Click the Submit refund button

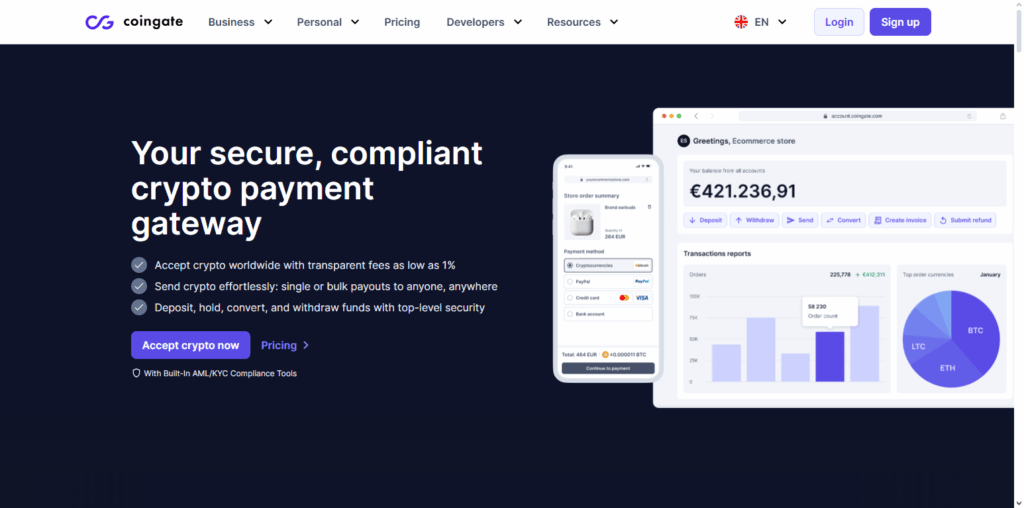click(x=965, y=220)
